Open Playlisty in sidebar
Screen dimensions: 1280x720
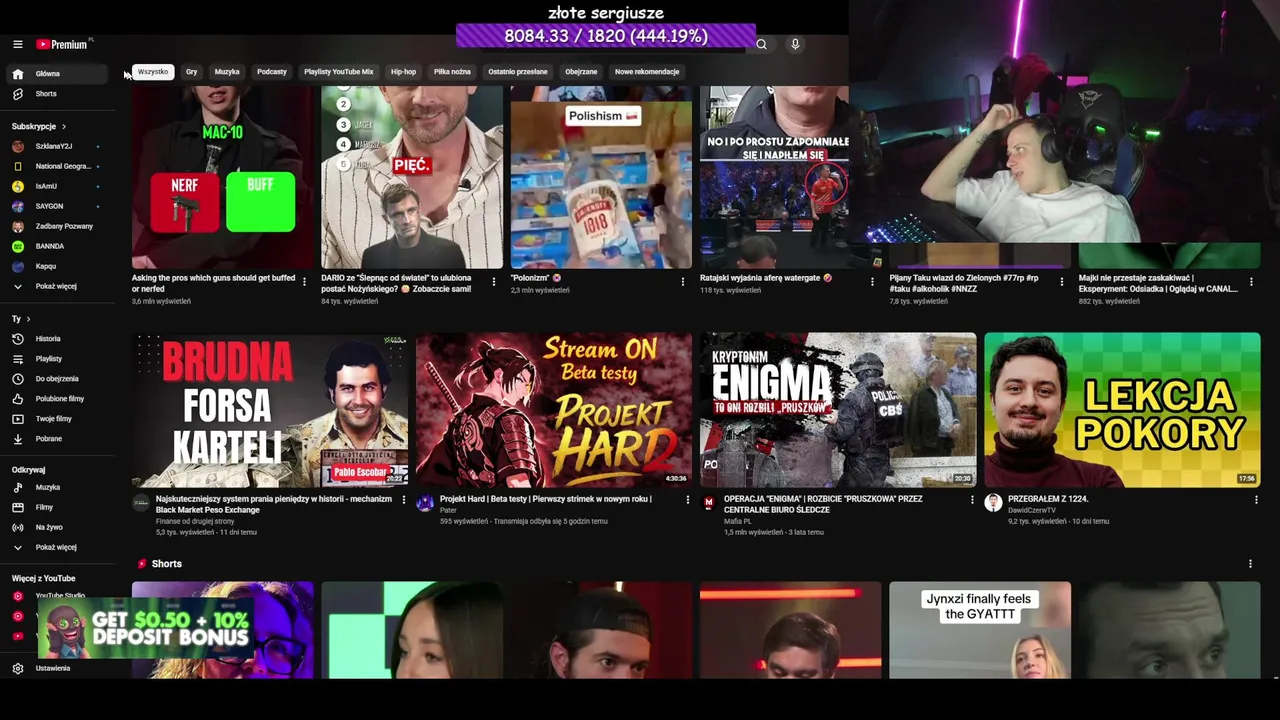tap(58, 359)
